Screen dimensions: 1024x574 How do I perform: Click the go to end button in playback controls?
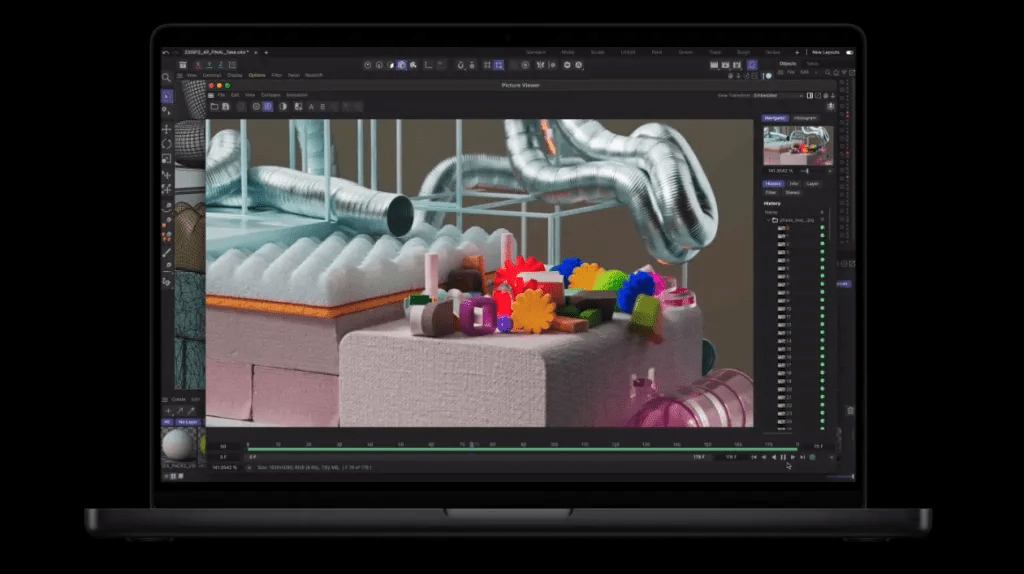[803, 458]
